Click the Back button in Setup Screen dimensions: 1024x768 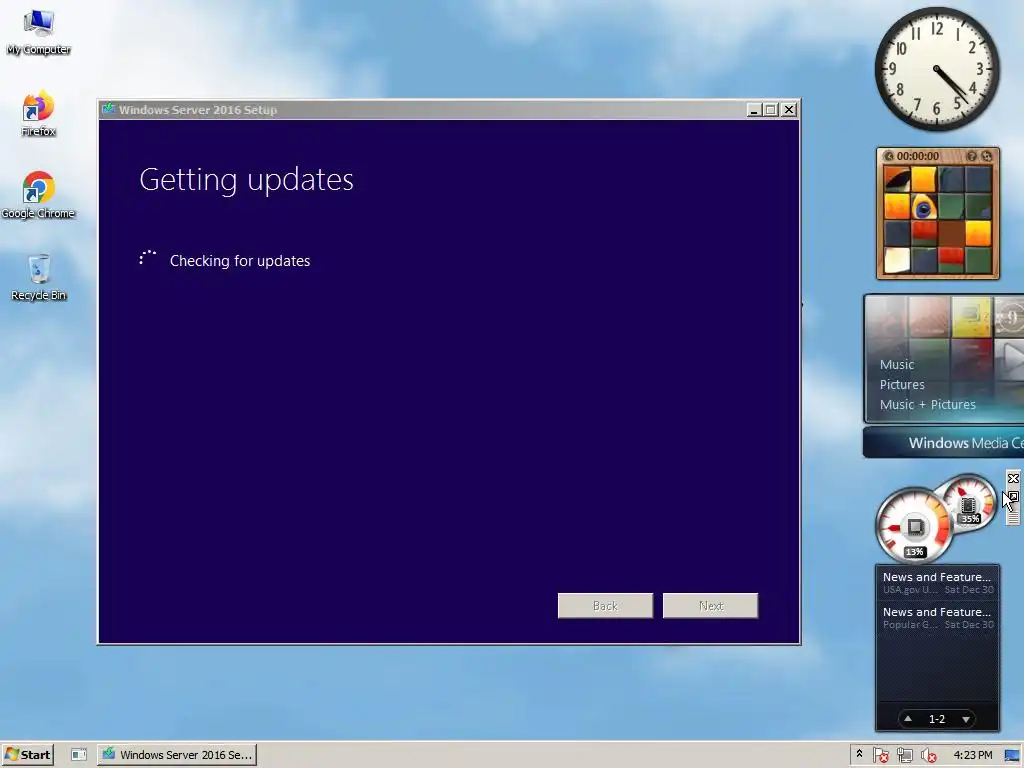(x=605, y=605)
